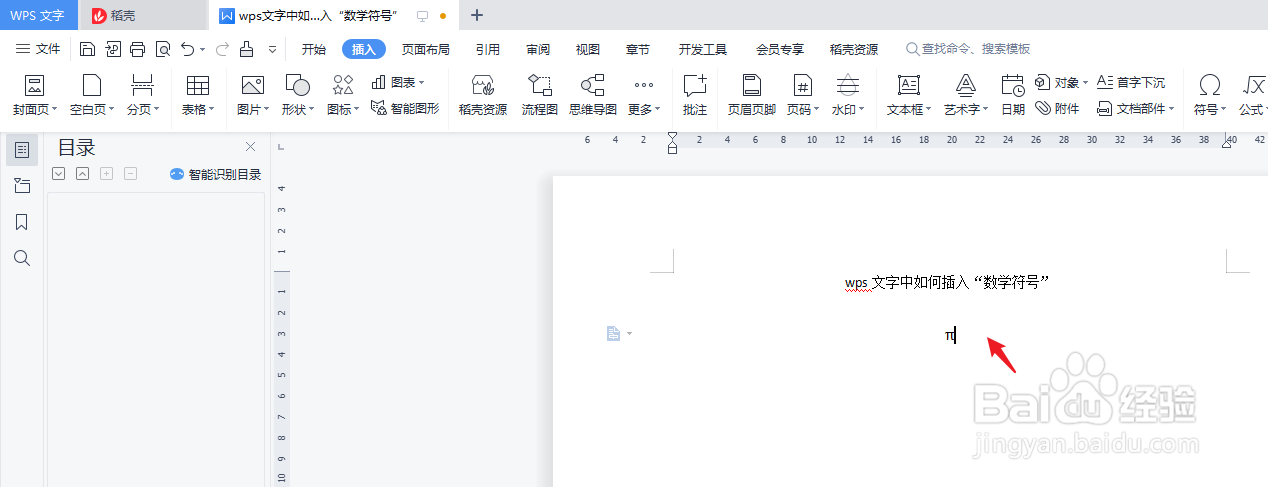Expand all levels button in 目录 pane
Screen dimensions: 1268x487
pyautogui.click(x=58, y=174)
